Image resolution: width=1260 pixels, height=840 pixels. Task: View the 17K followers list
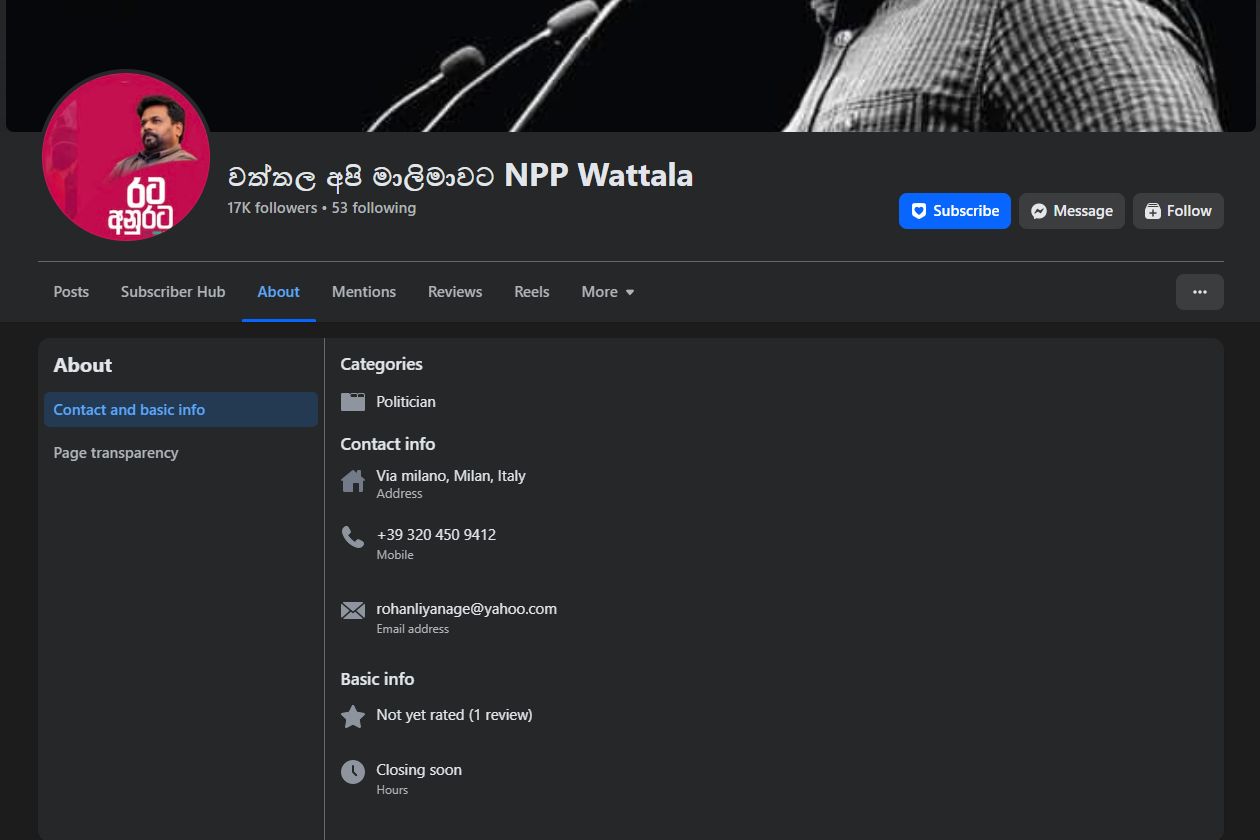click(272, 208)
